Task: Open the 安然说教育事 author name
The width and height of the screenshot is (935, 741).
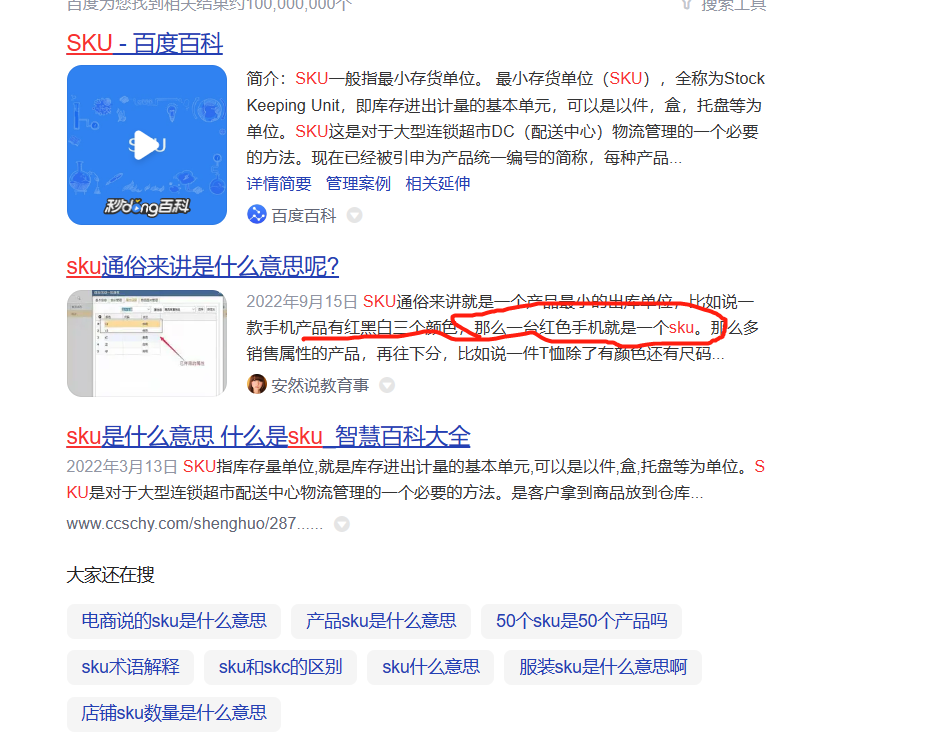Action: tap(320, 385)
